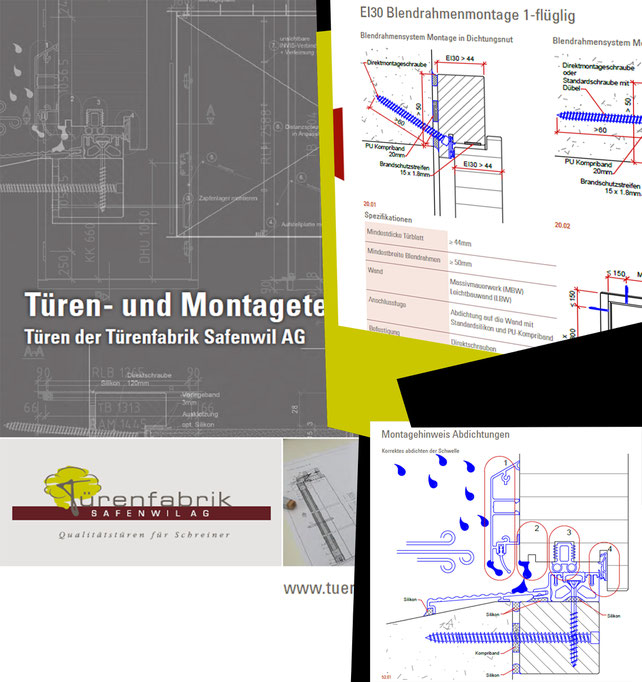
Task: Click detail callout number 1 in sealing drawing
Action: (505, 463)
